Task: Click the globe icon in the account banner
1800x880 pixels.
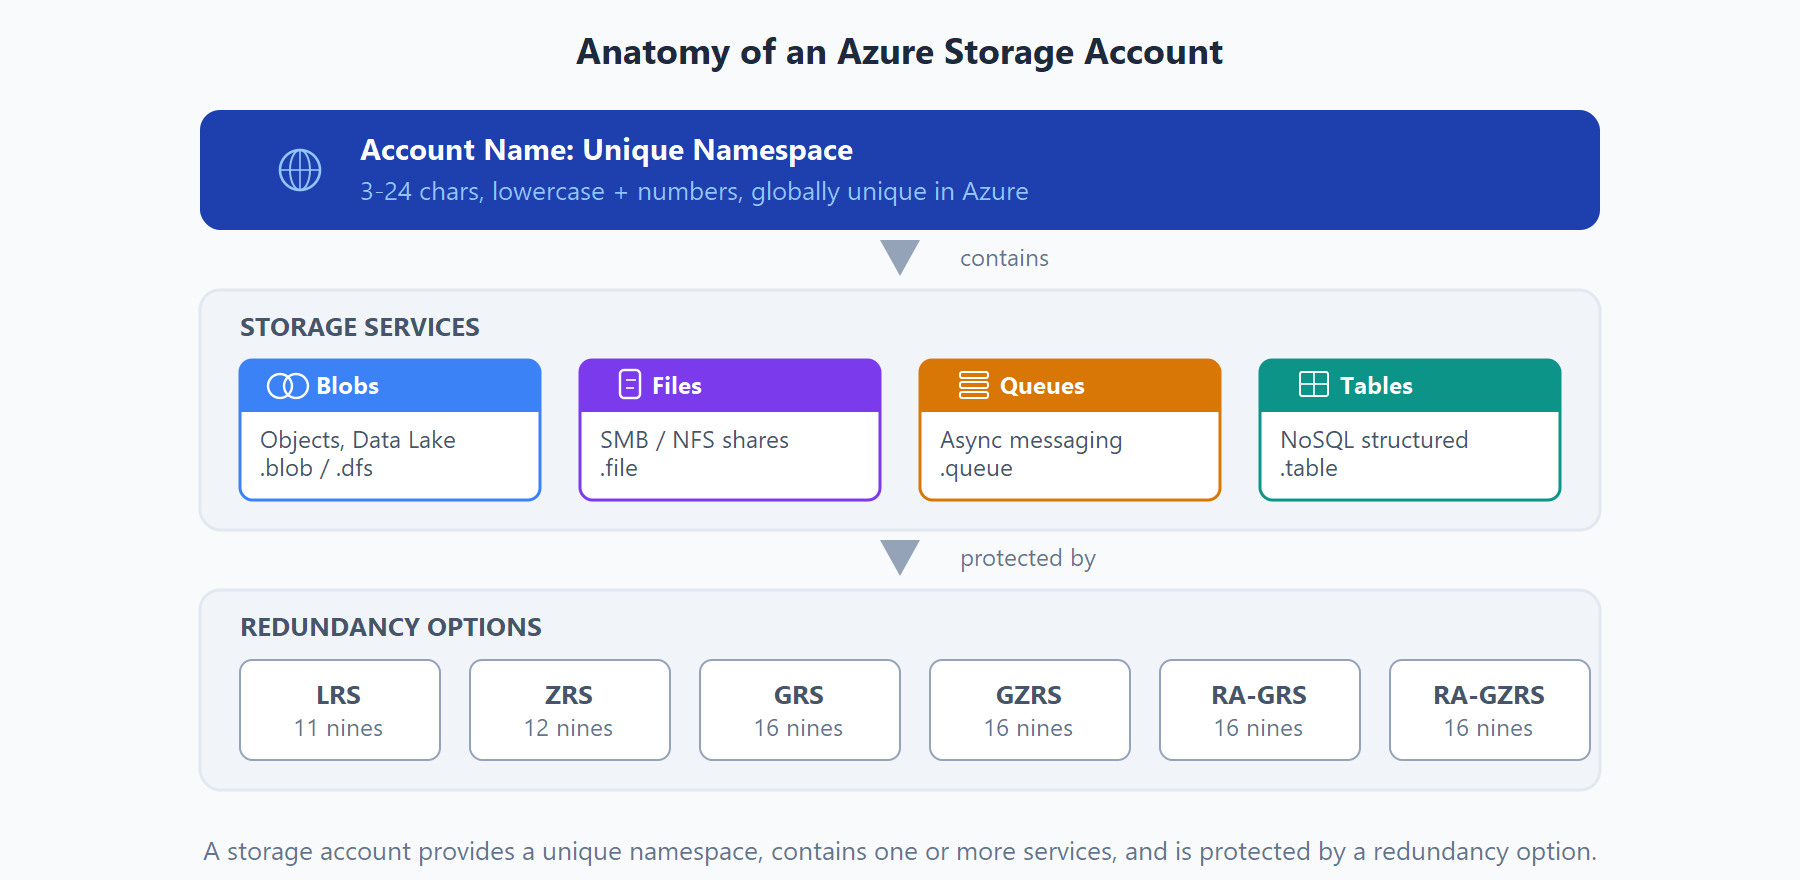Action: (x=300, y=170)
